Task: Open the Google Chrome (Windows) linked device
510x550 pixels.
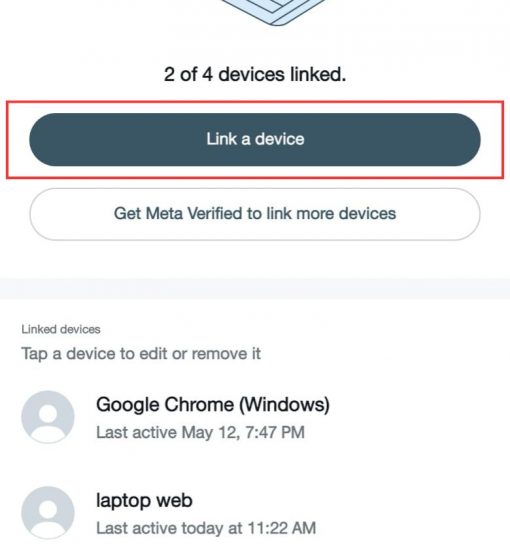Action: [x=255, y=417]
